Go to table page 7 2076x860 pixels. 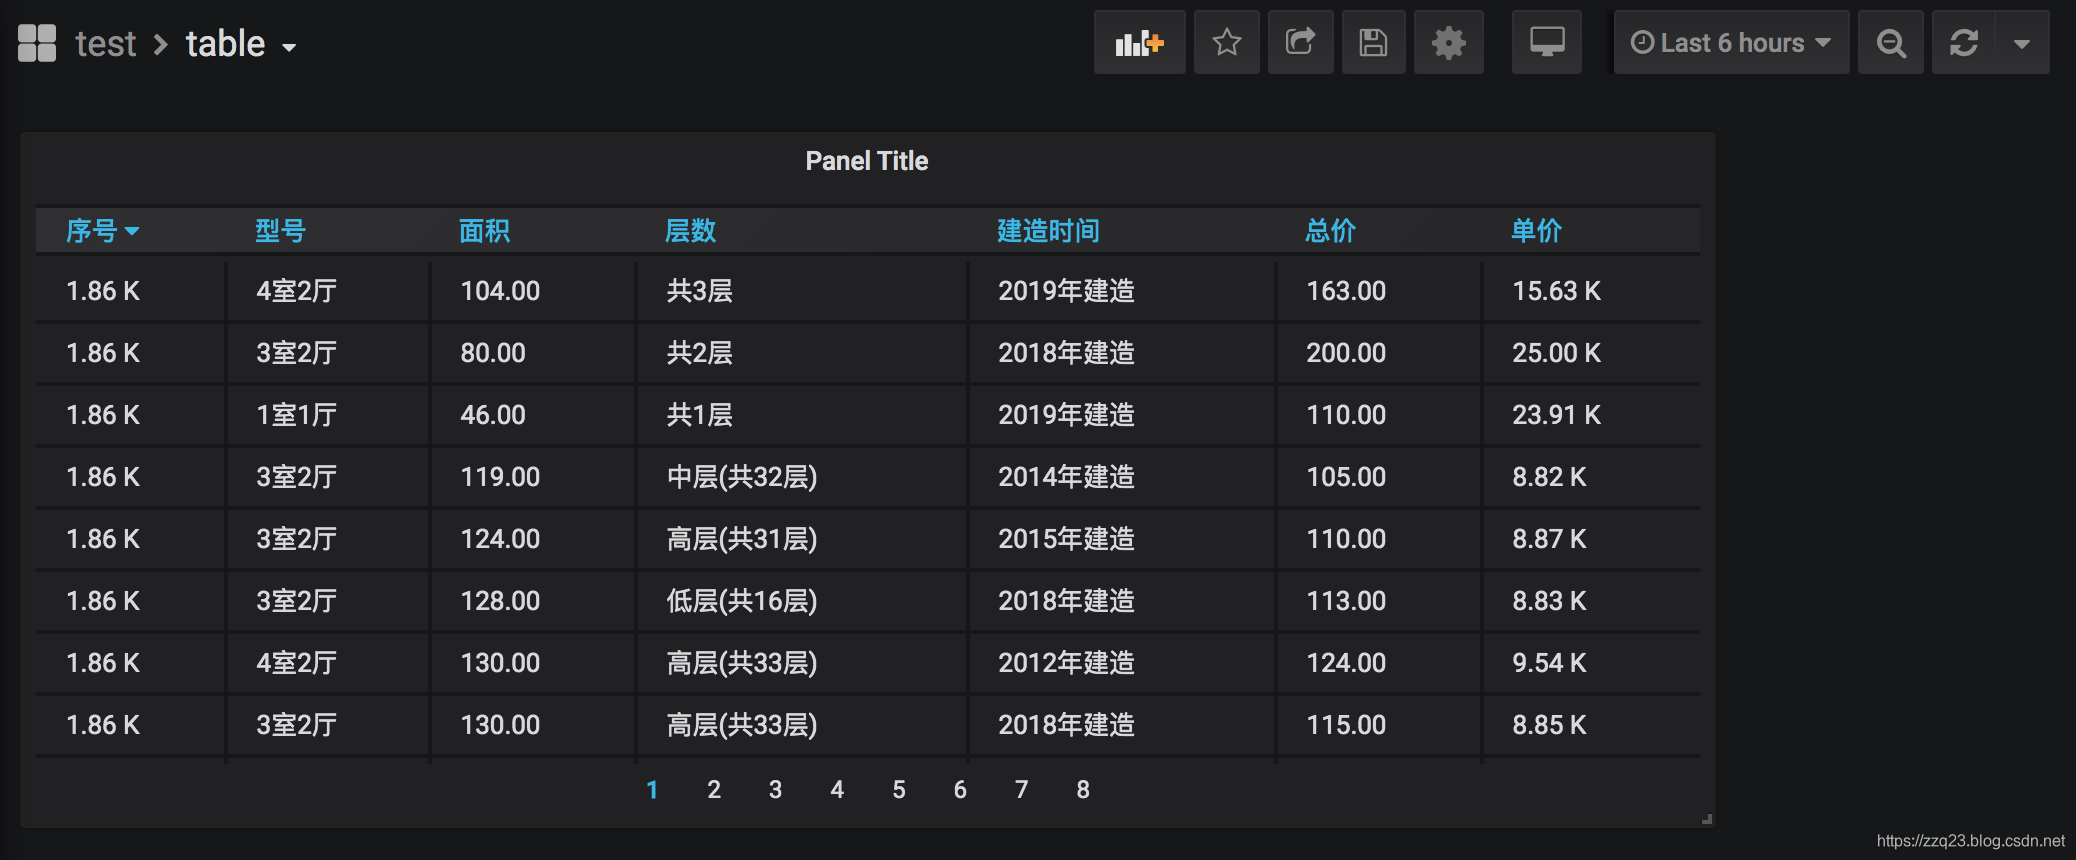(x=1021, y=790)
